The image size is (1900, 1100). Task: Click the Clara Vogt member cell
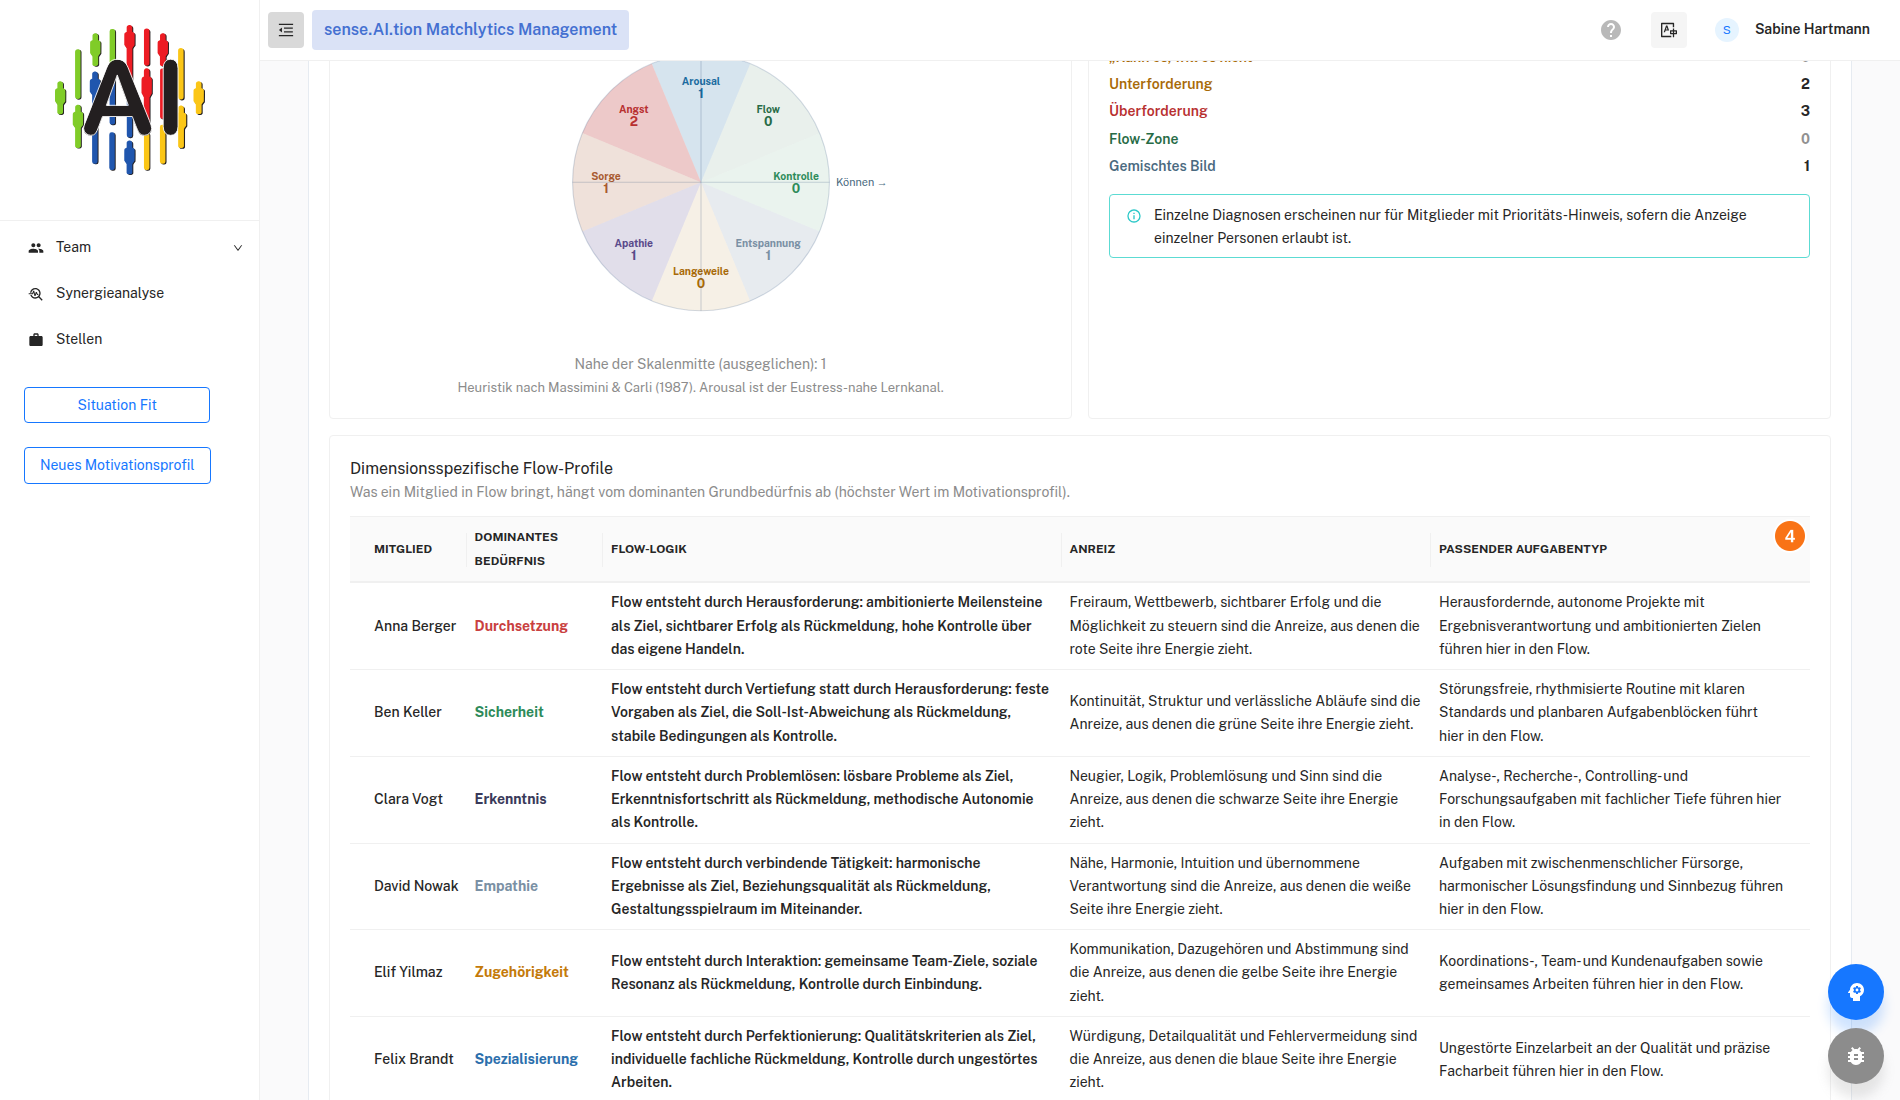(x=408, y=799)
